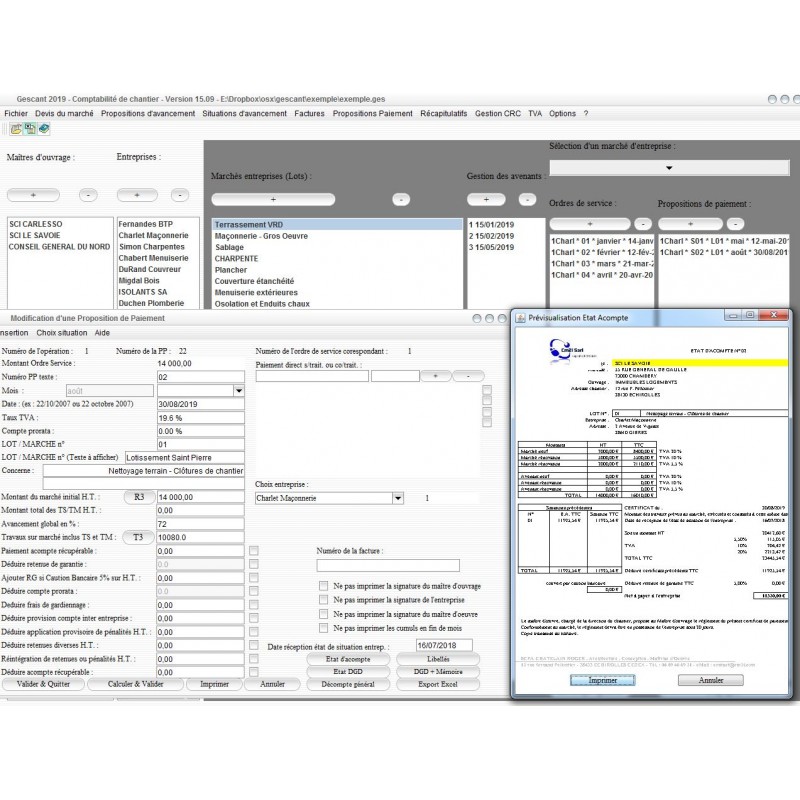Image resolution: width=800 pixels, height=800 pixels.
Task: Click the save disk toolbar icon
Action: click(x=30, y=129)
